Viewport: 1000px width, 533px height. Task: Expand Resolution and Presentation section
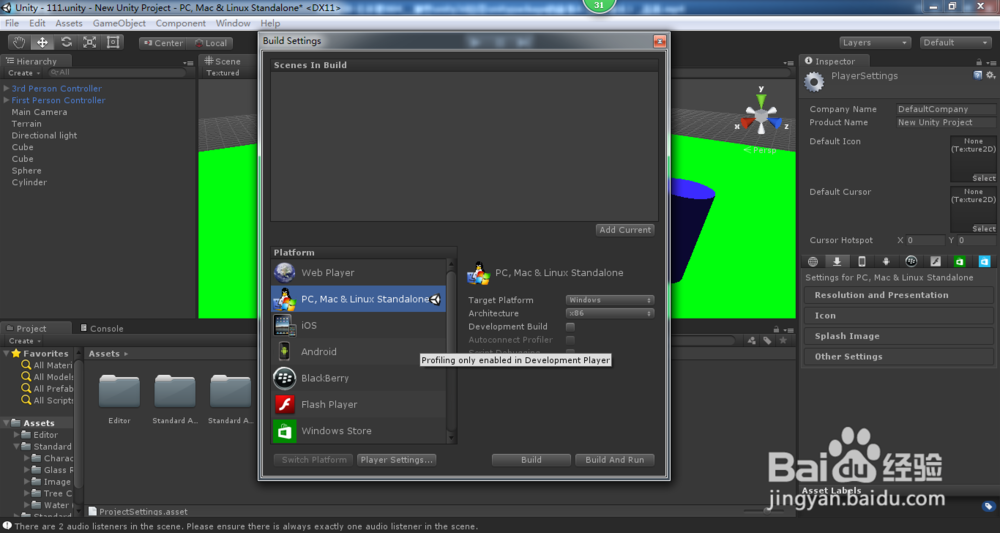point(898,295)
